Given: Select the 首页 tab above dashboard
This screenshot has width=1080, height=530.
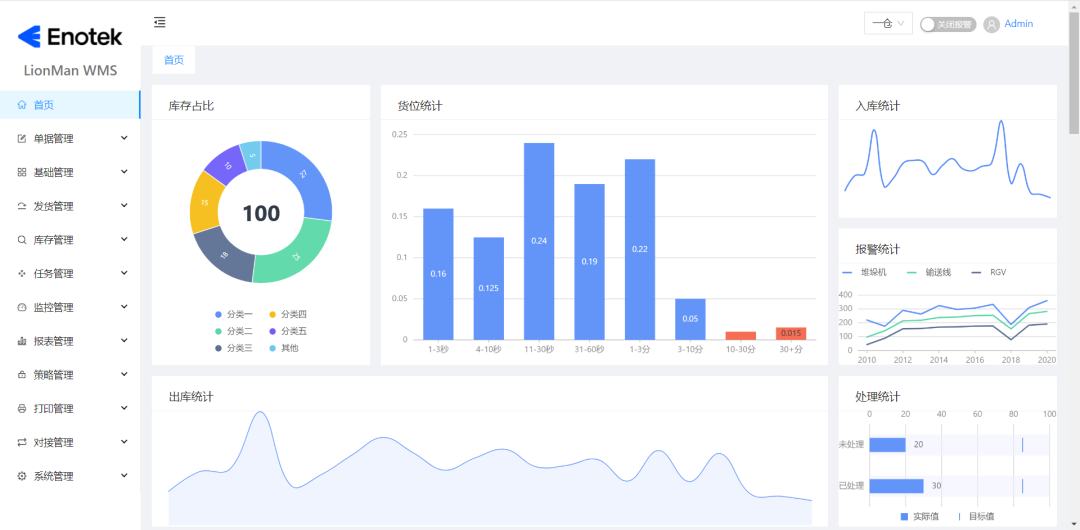Looking at the screenshot, I should pyautogui.click(x=174, y=60).
